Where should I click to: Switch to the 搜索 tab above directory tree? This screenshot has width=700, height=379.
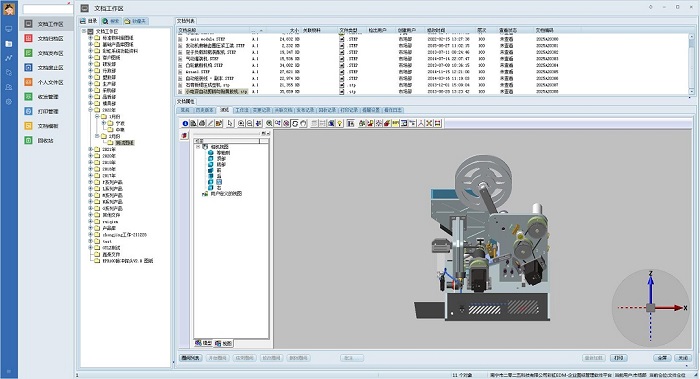click(111, 21)
